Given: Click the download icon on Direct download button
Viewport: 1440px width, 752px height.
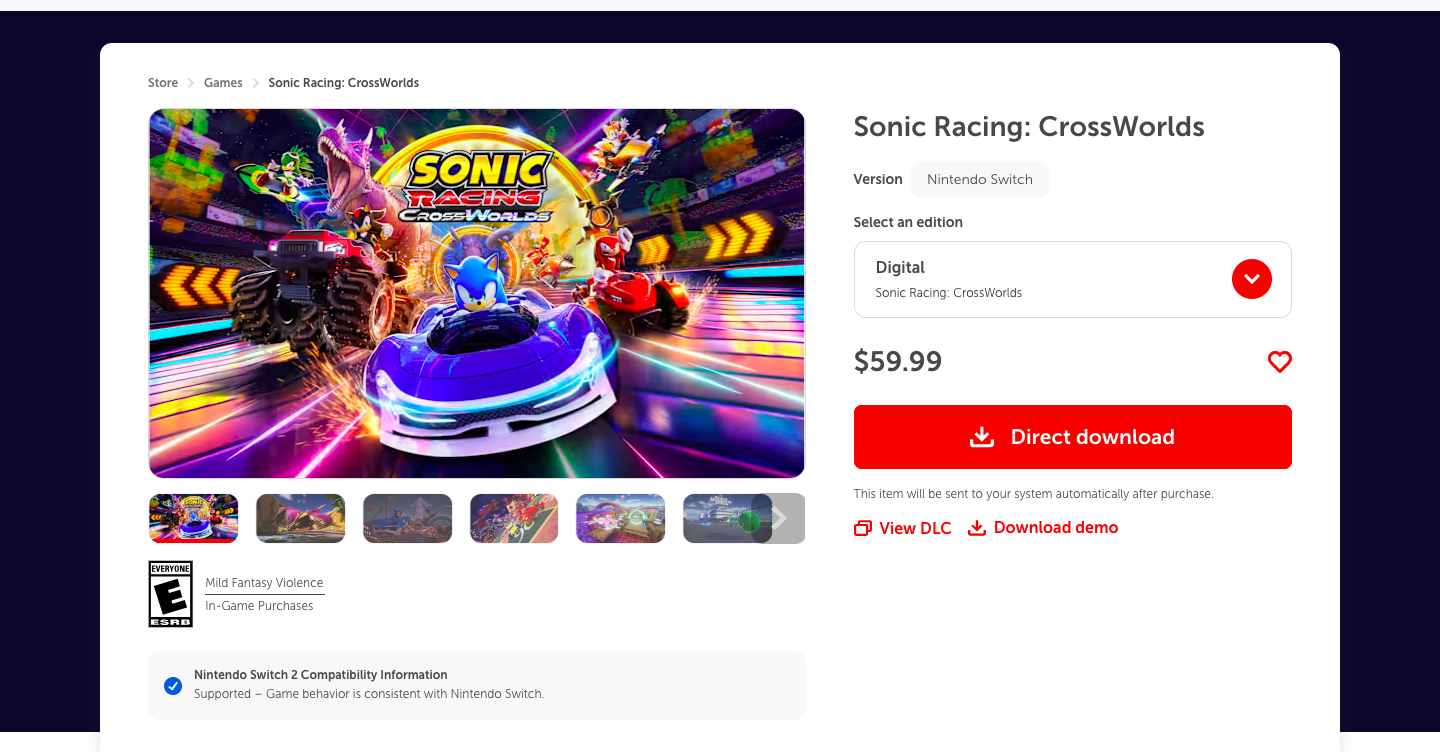Looking at the screenshot, I should coord(982,437).
